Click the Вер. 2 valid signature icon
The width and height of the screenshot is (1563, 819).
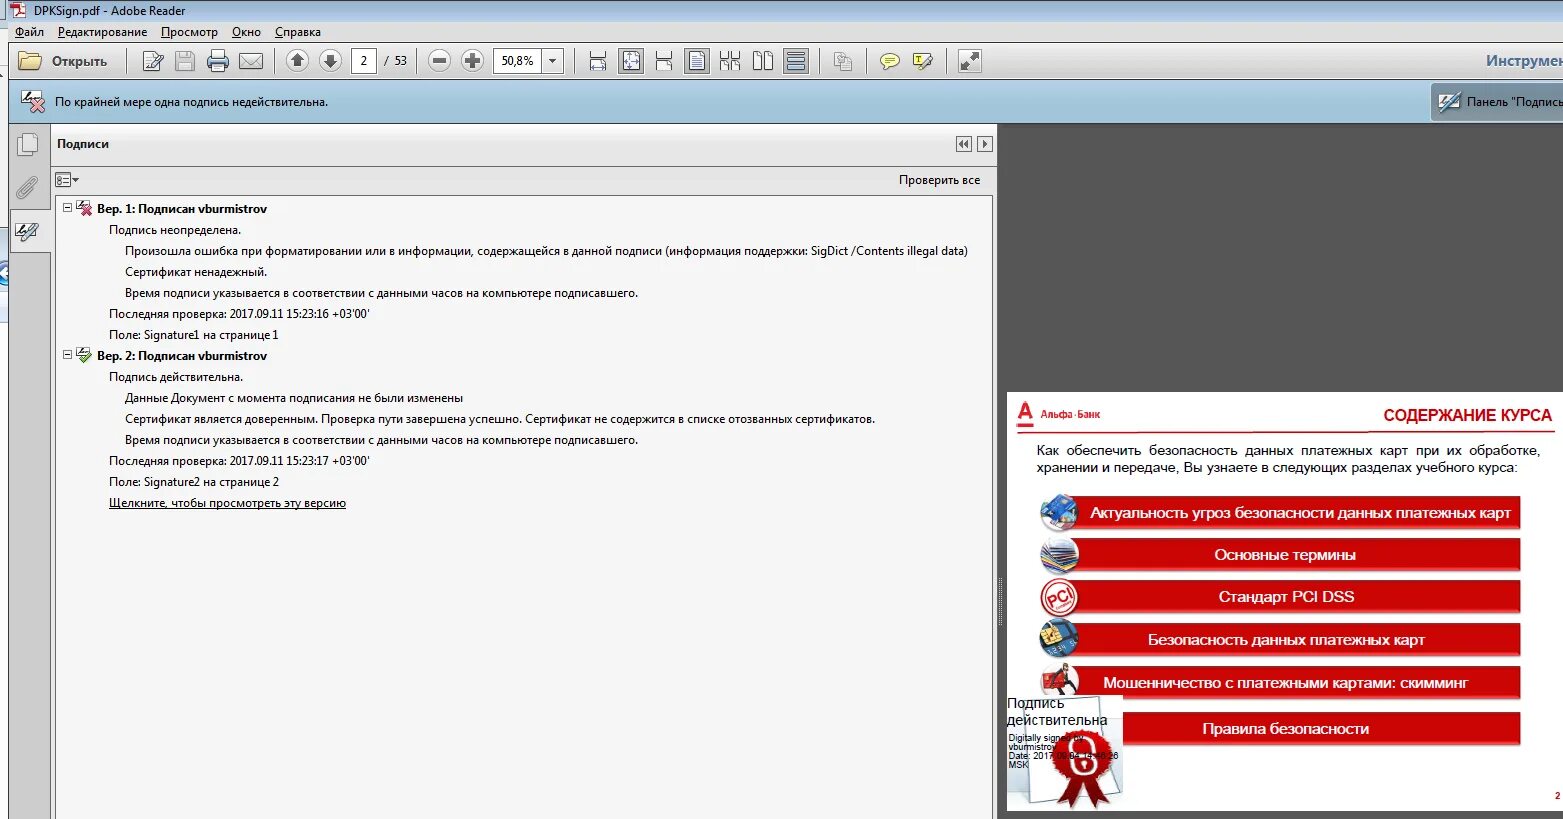click(84, 355)
